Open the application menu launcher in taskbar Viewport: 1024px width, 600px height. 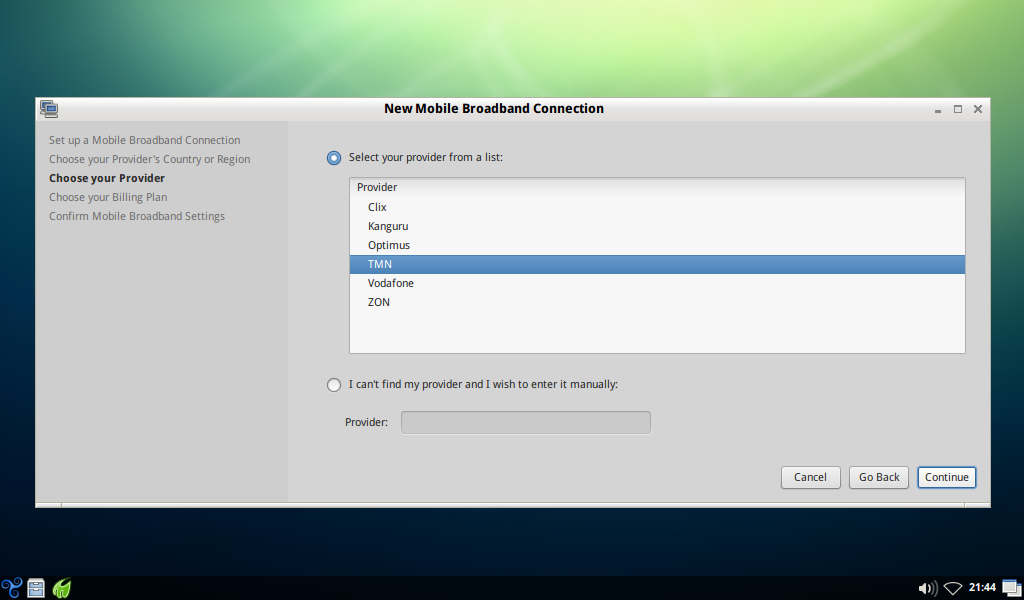pyautogui.click(x=11, y=588)
